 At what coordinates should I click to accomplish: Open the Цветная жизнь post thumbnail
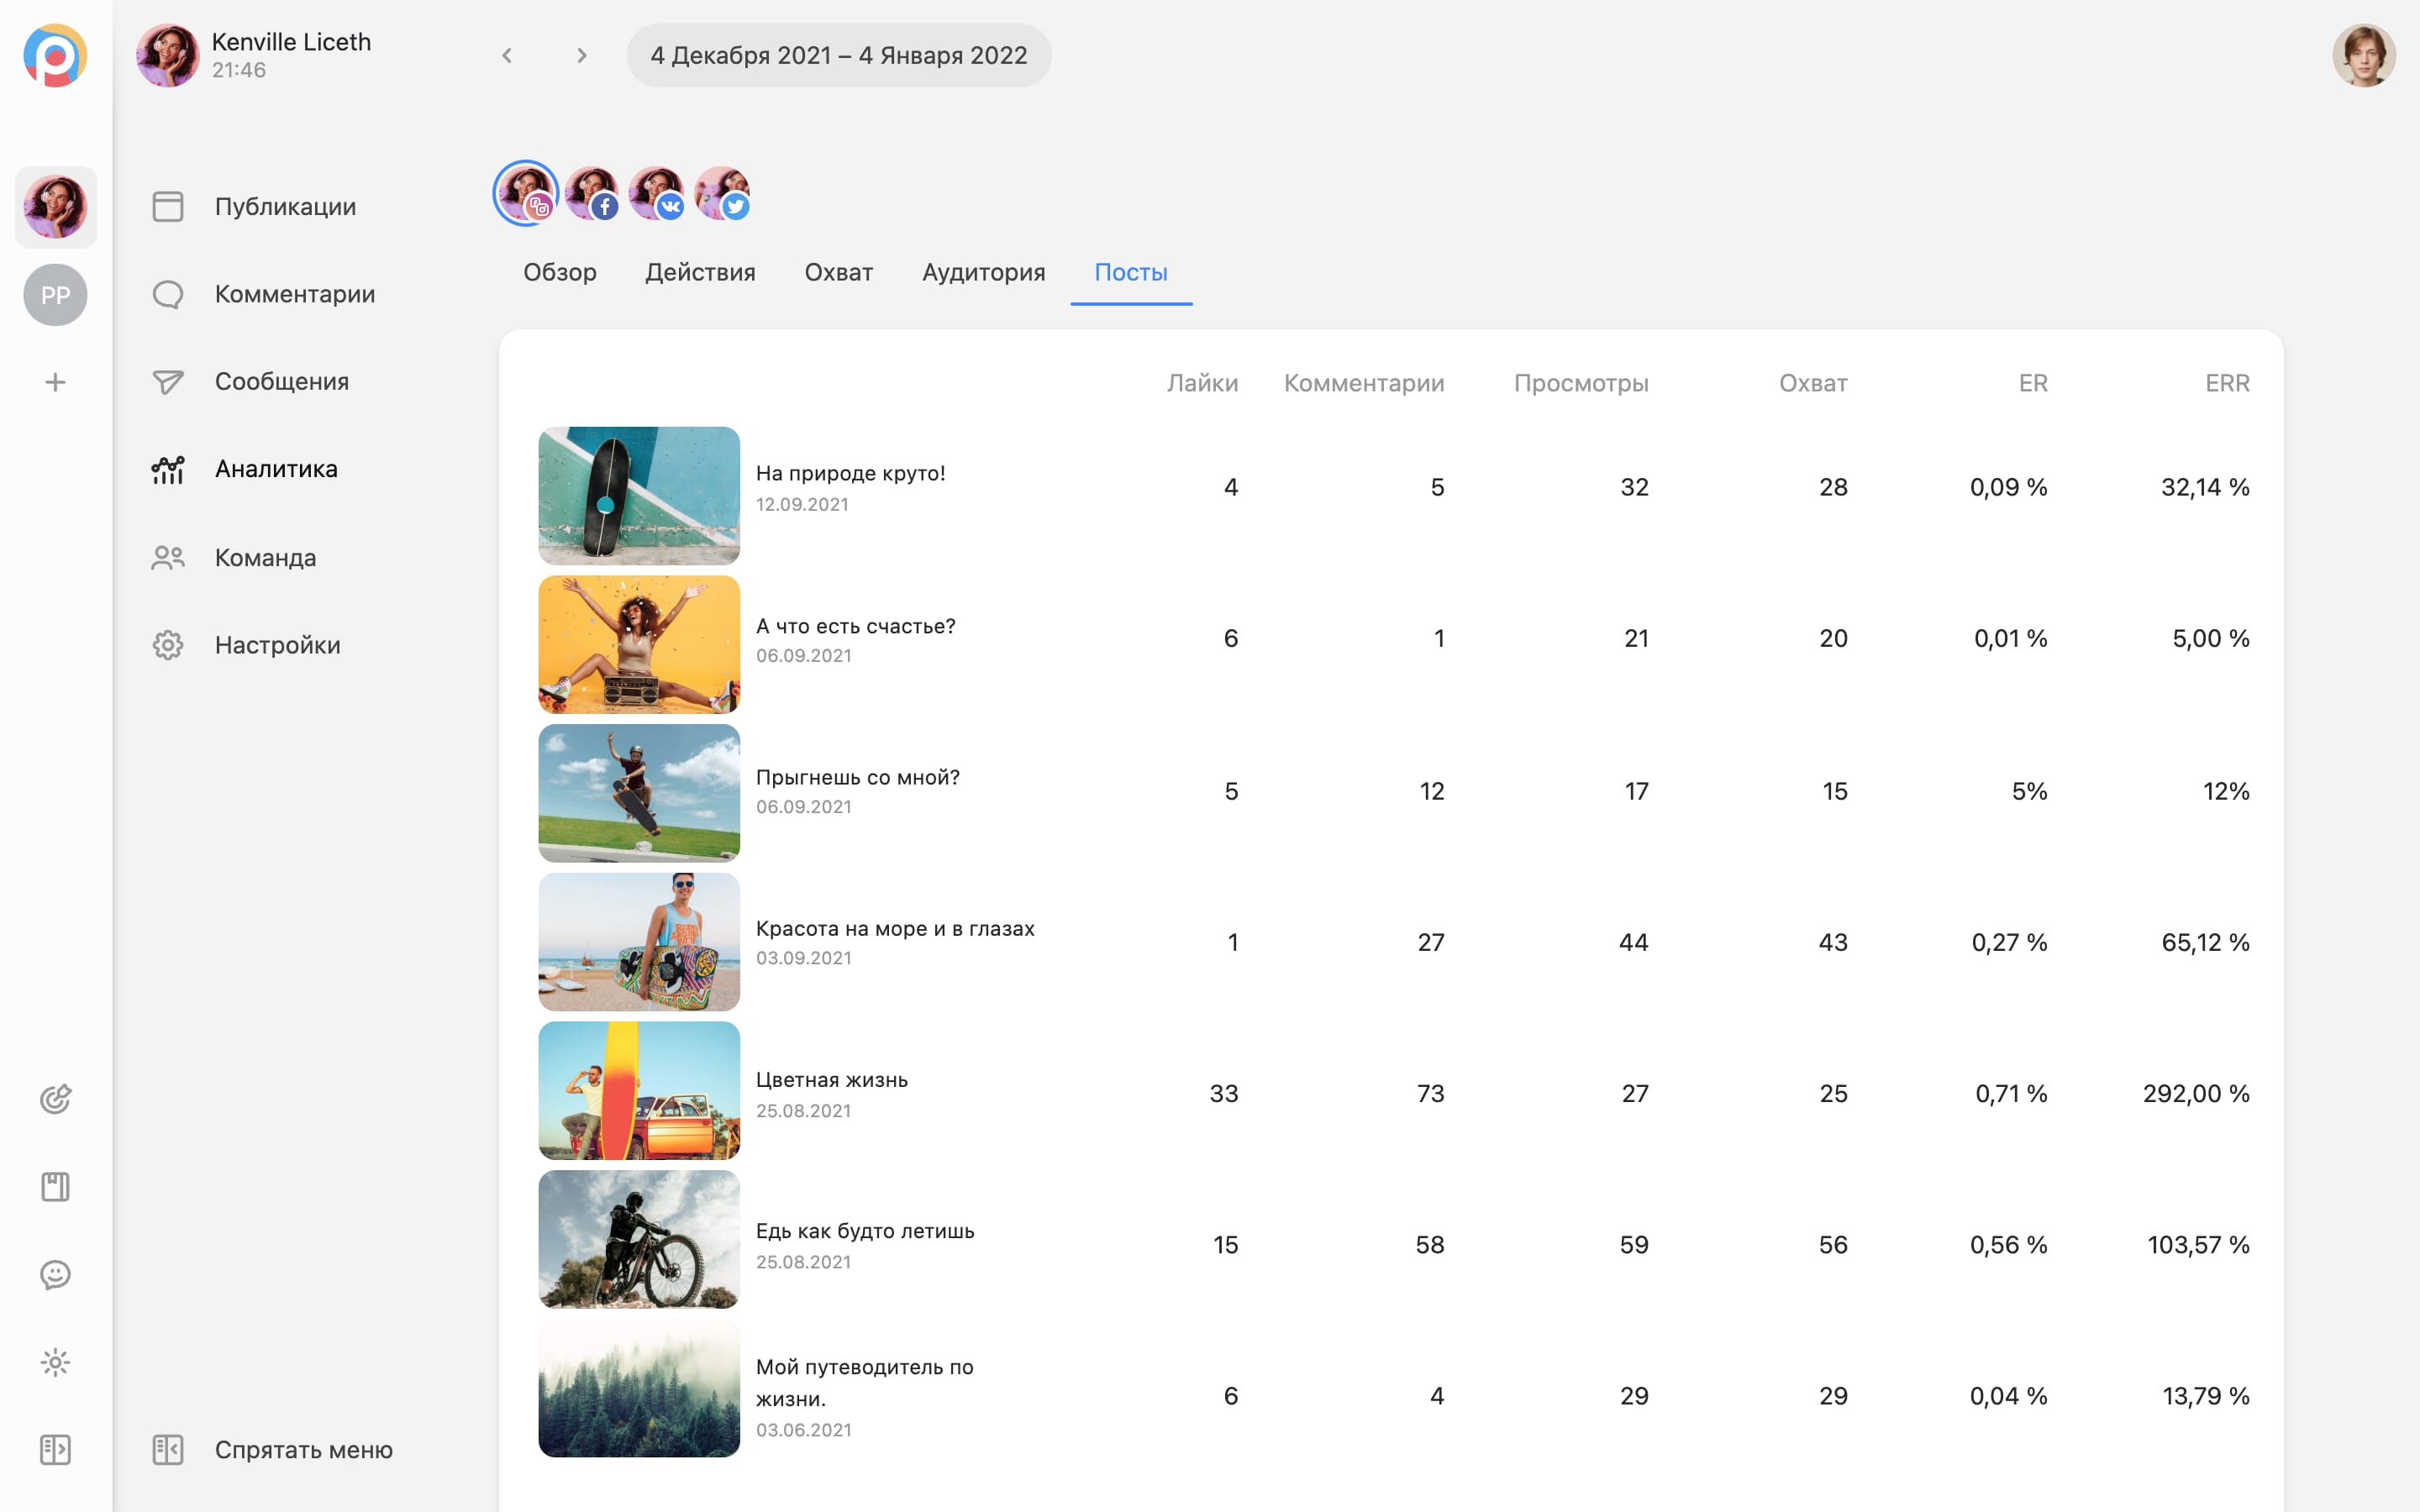639,1091
